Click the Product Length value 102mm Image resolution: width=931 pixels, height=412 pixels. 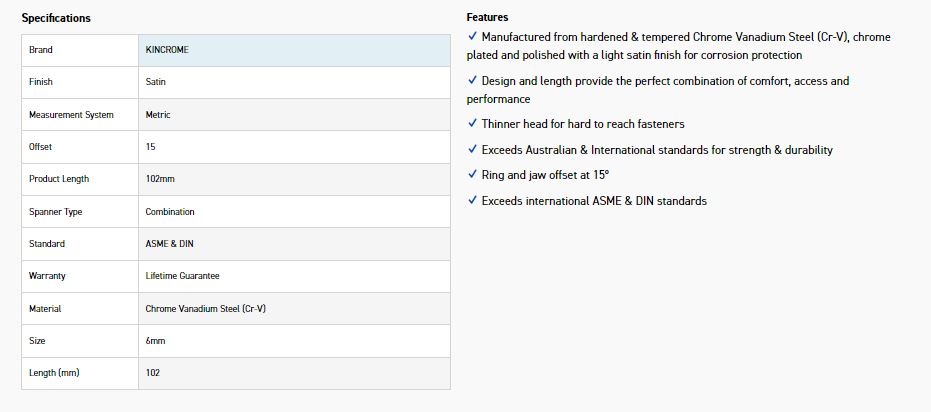(160, 179)
